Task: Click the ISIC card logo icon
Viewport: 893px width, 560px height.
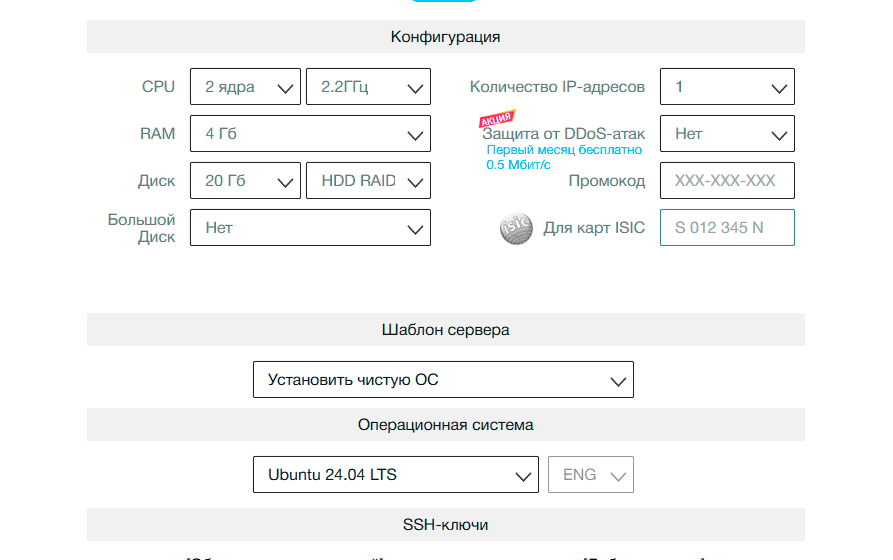Action: point(516,228)
